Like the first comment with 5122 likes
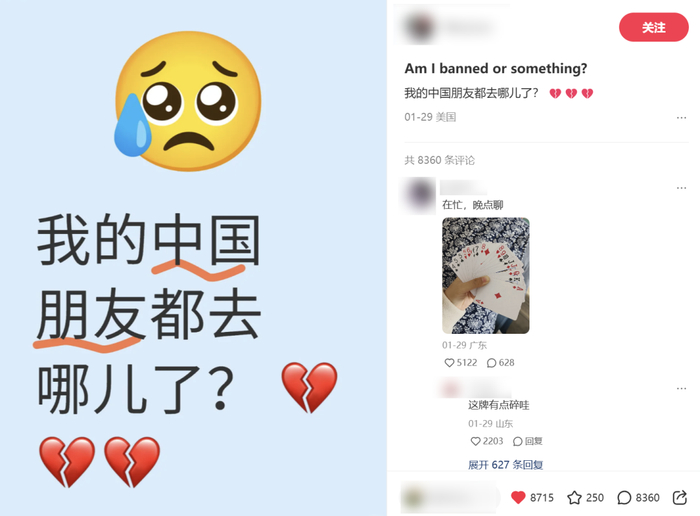 pyautogui.click(x=449, y=362)
